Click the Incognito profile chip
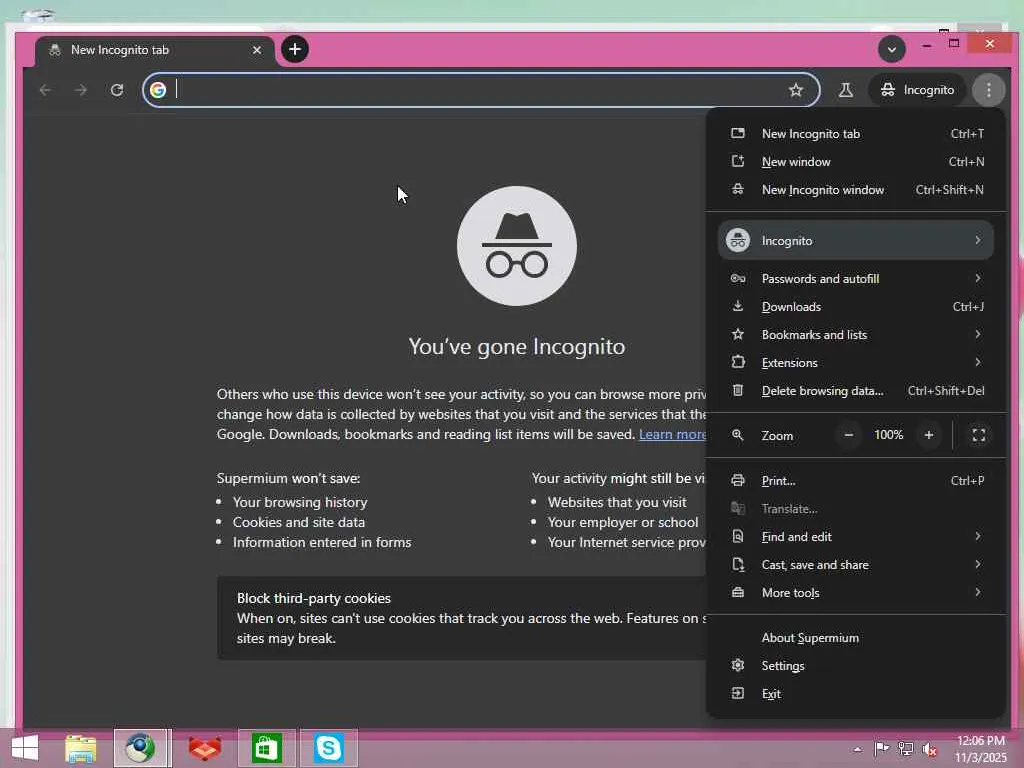Viewport: 1024px width, 768px height. coord(917,90)
